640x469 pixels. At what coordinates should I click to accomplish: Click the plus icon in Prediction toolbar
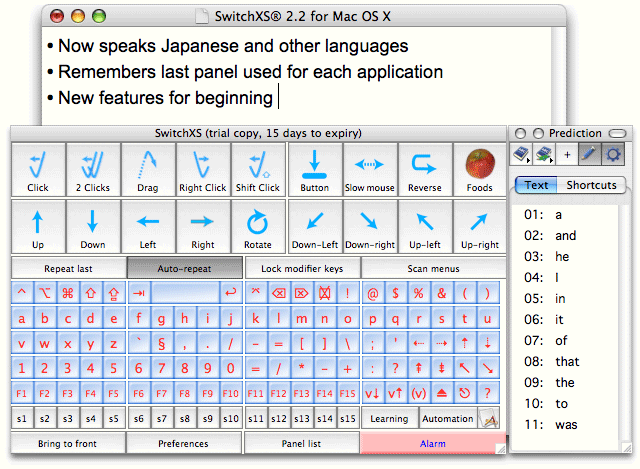[567, 155]
